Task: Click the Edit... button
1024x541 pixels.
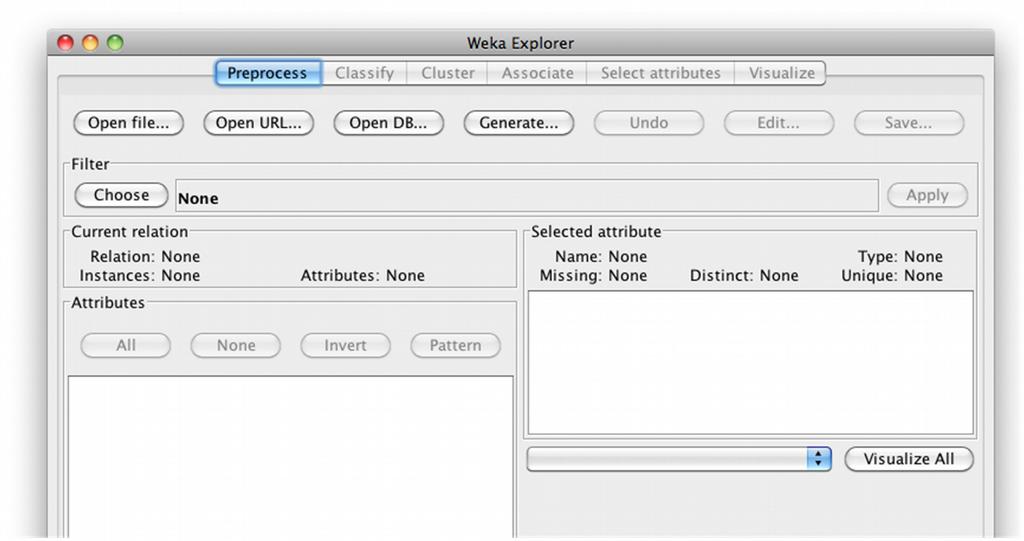Action: click(x=778, y=123)
